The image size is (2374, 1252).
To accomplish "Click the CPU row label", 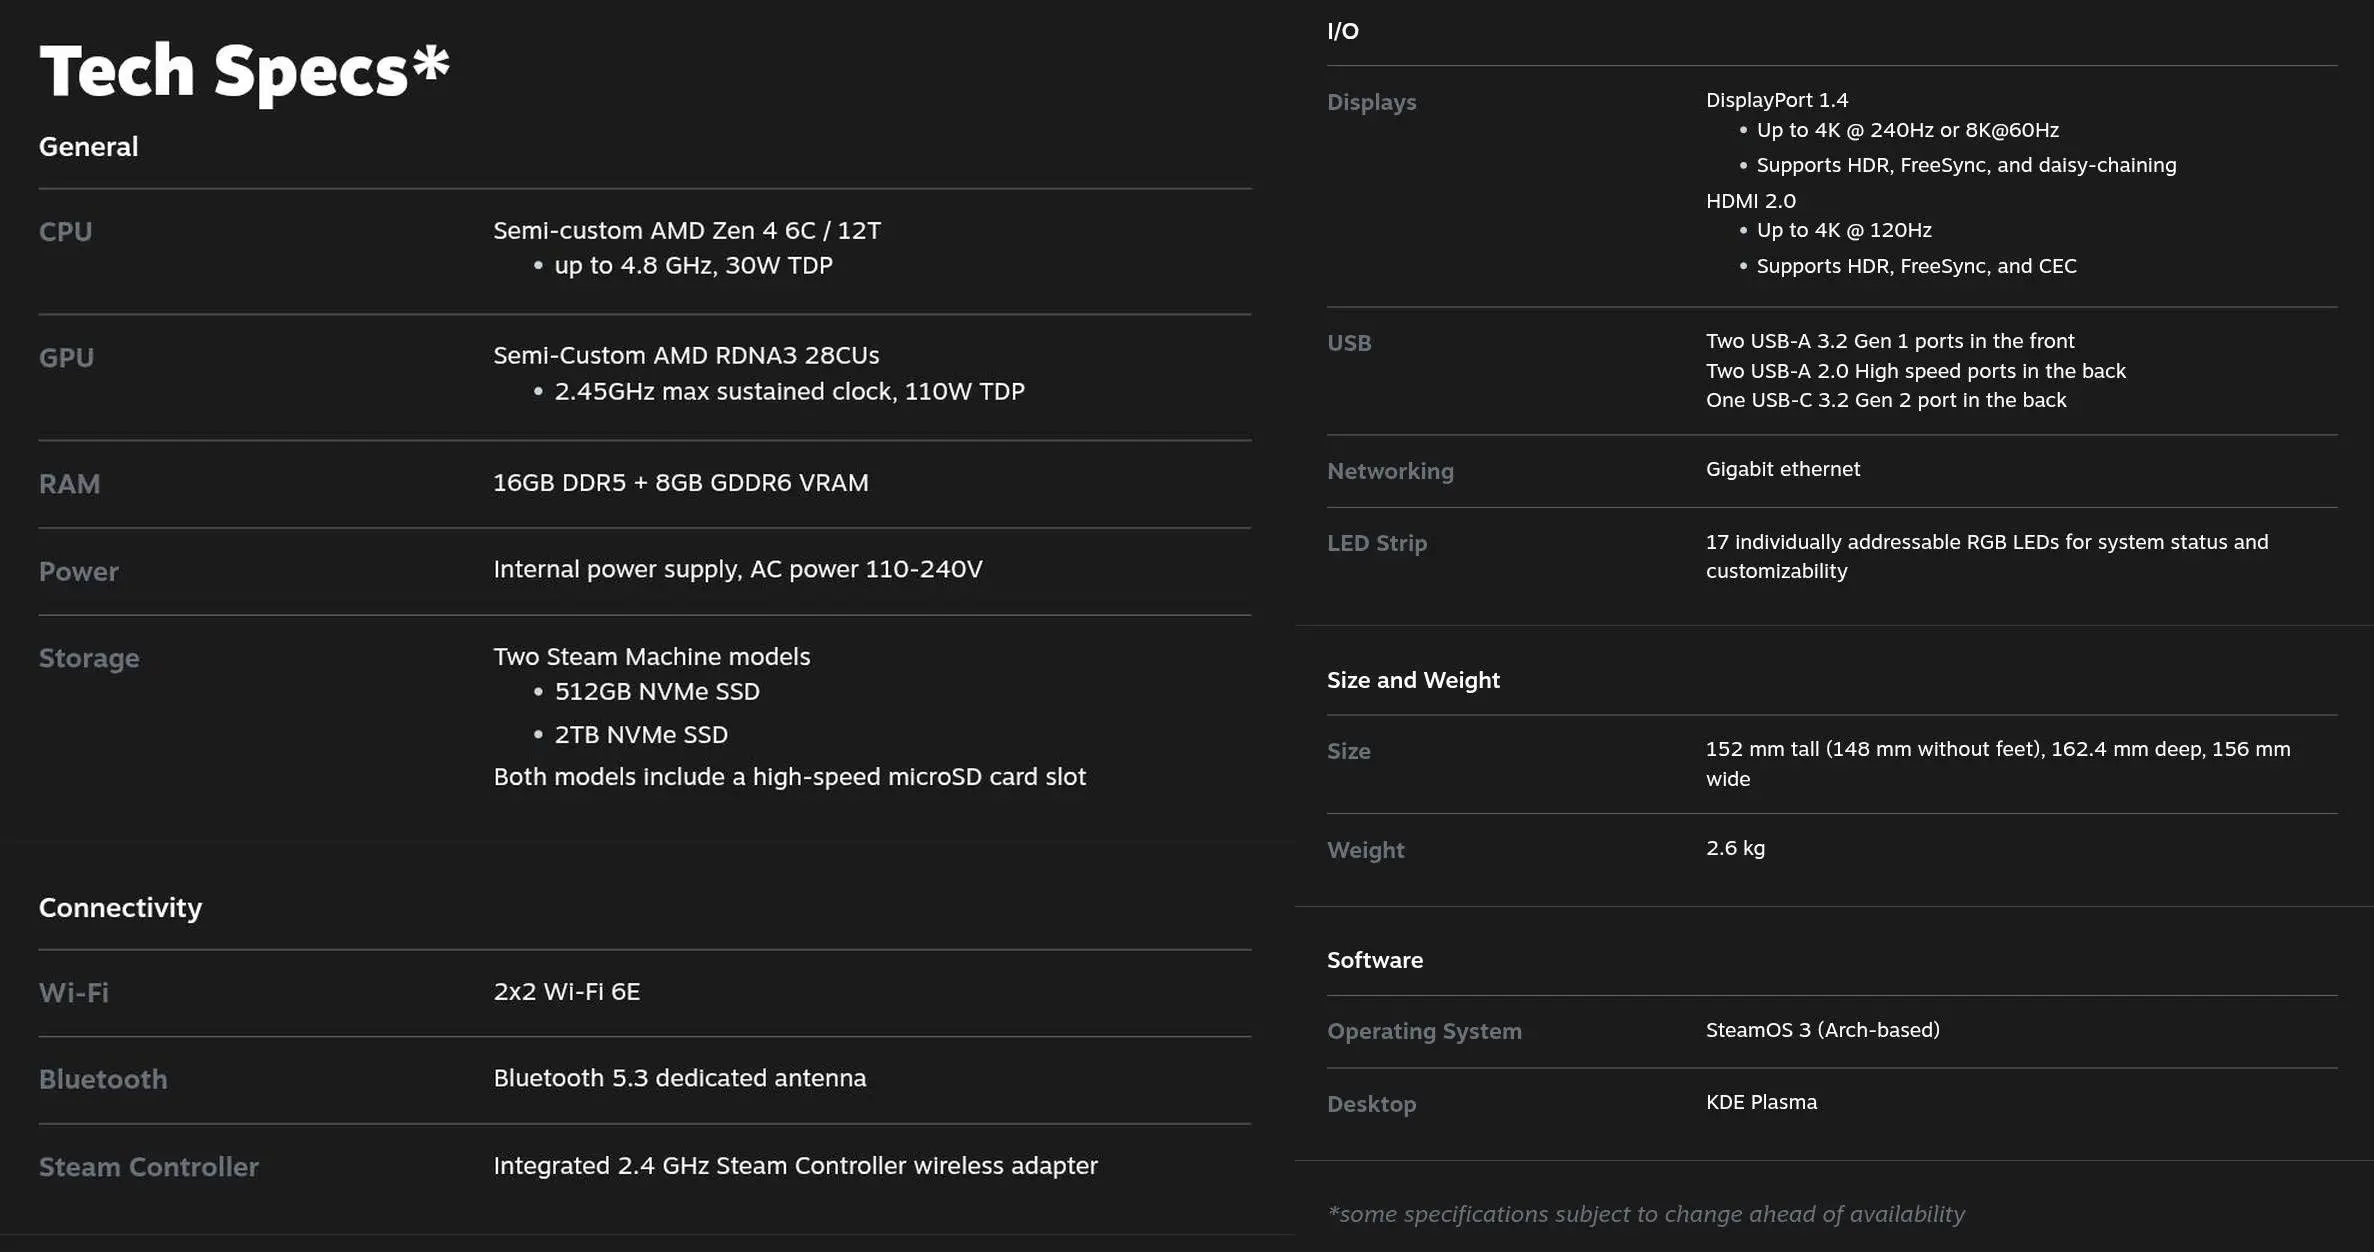I will pyautogui.click(x=64, y=231).
